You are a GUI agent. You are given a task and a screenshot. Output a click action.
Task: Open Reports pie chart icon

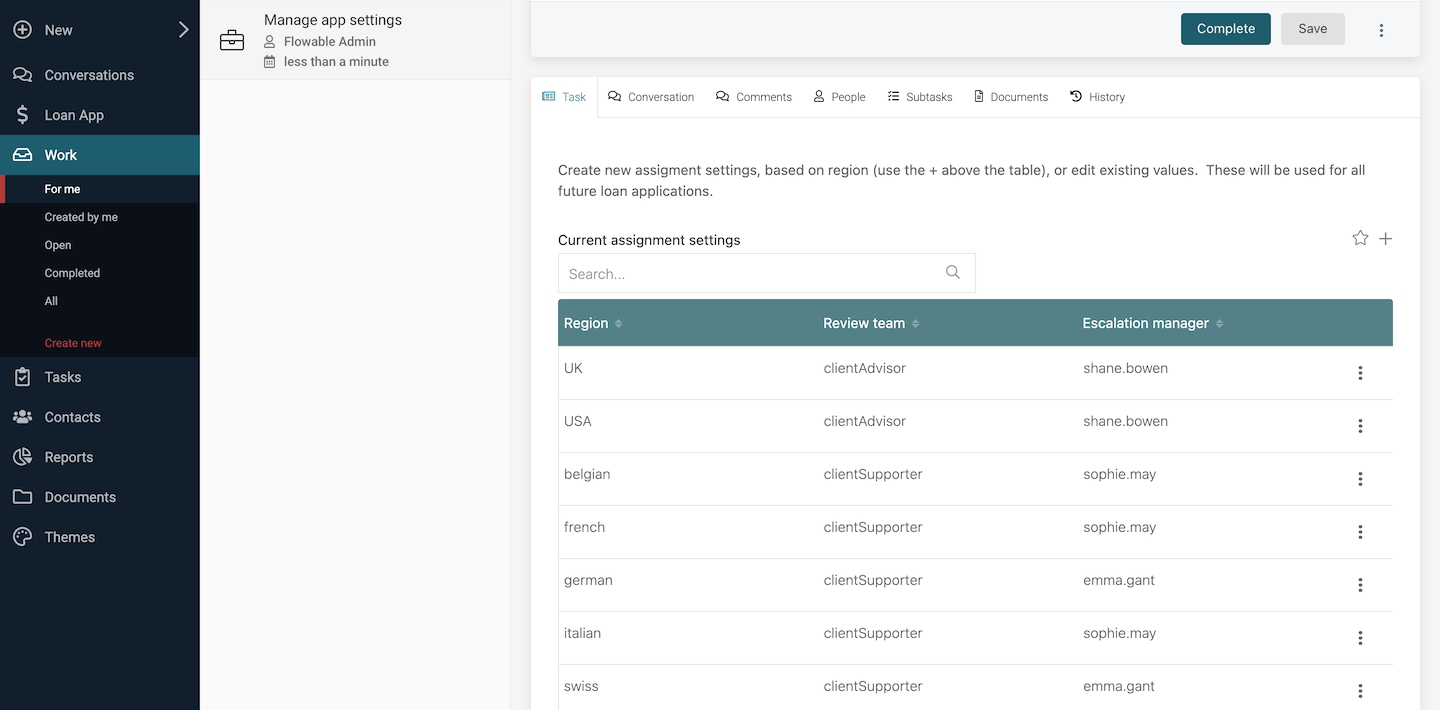coord(22,457)
